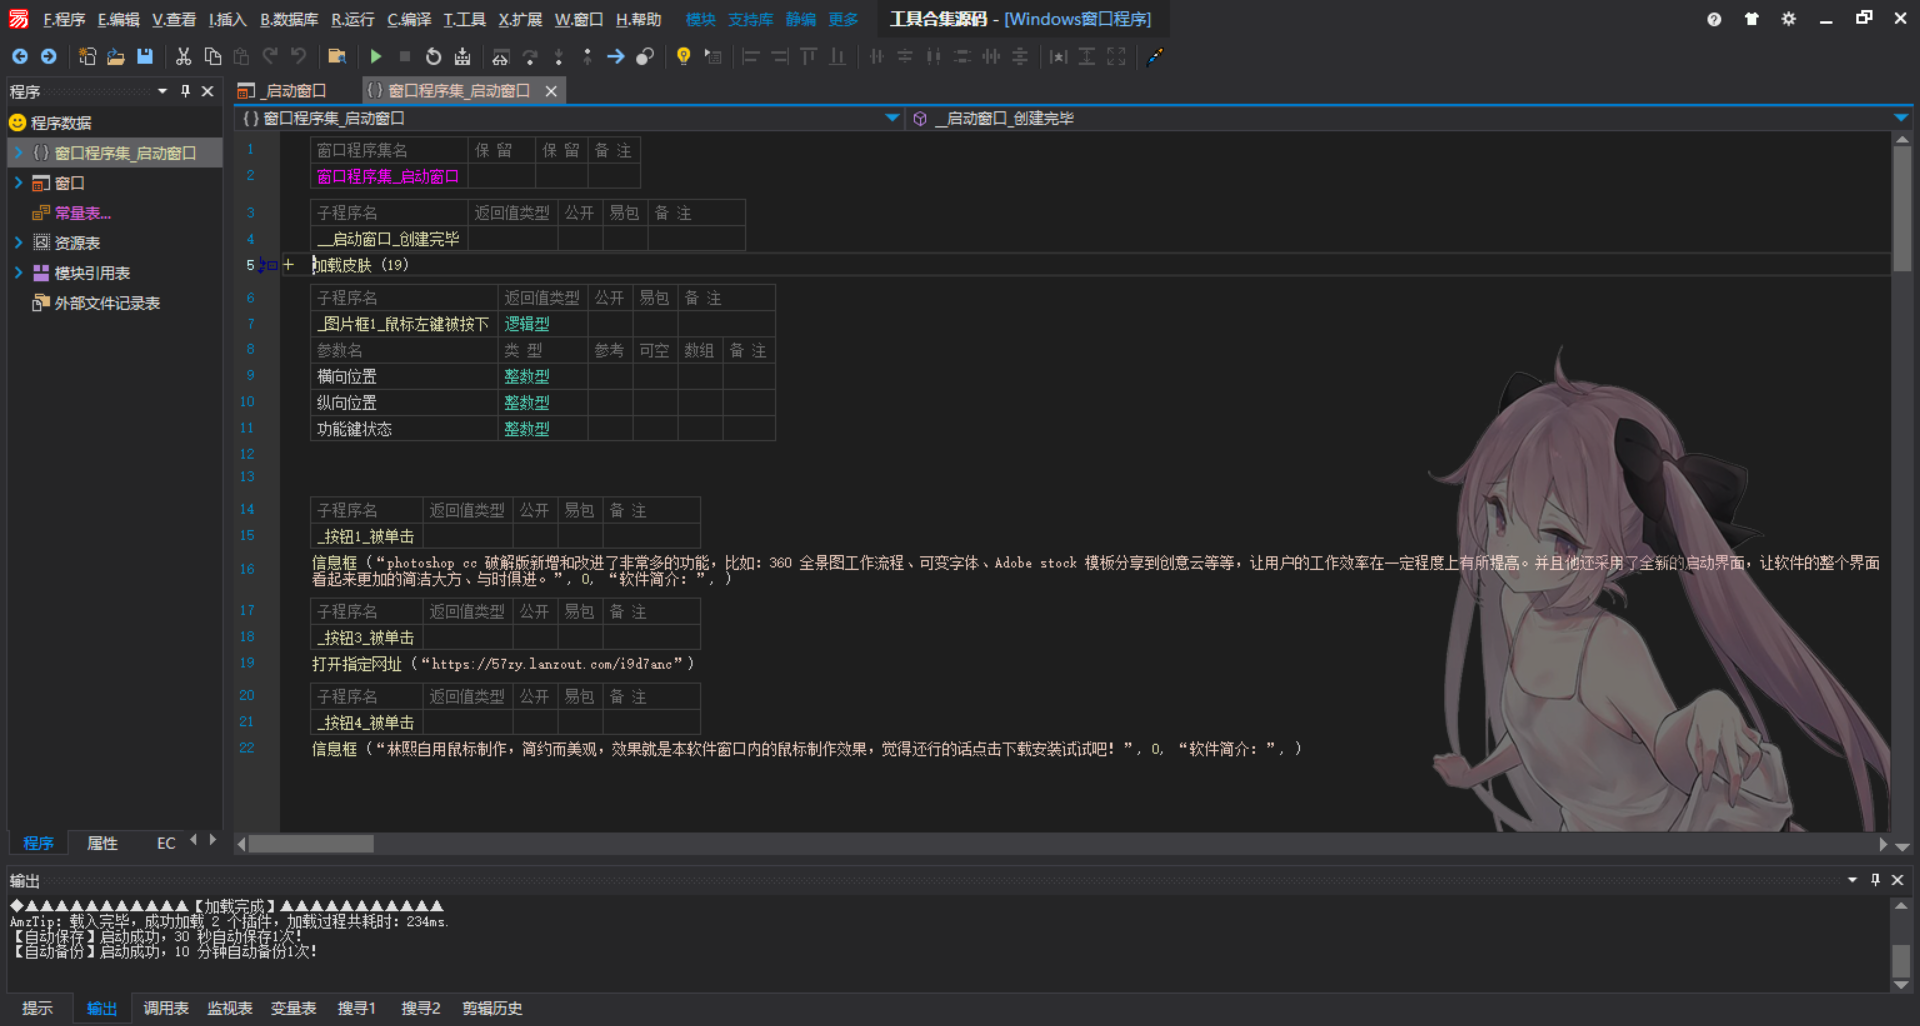Open the C.编译 menu
Screen dimensions: 1920x1026
coord(409,19)
